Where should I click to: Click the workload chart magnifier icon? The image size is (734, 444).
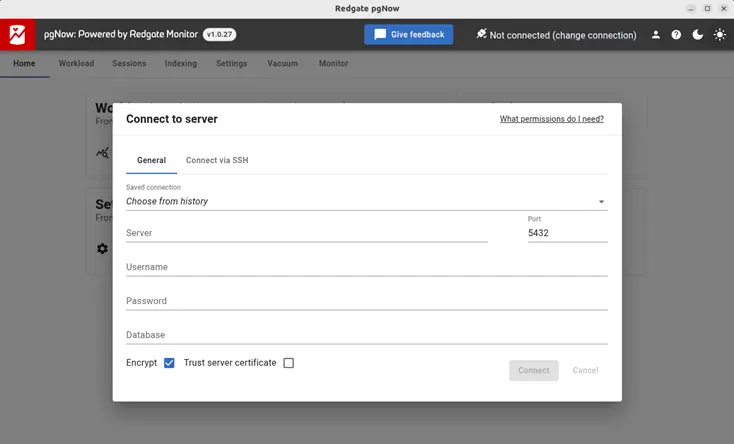click(x=102, y=153)
